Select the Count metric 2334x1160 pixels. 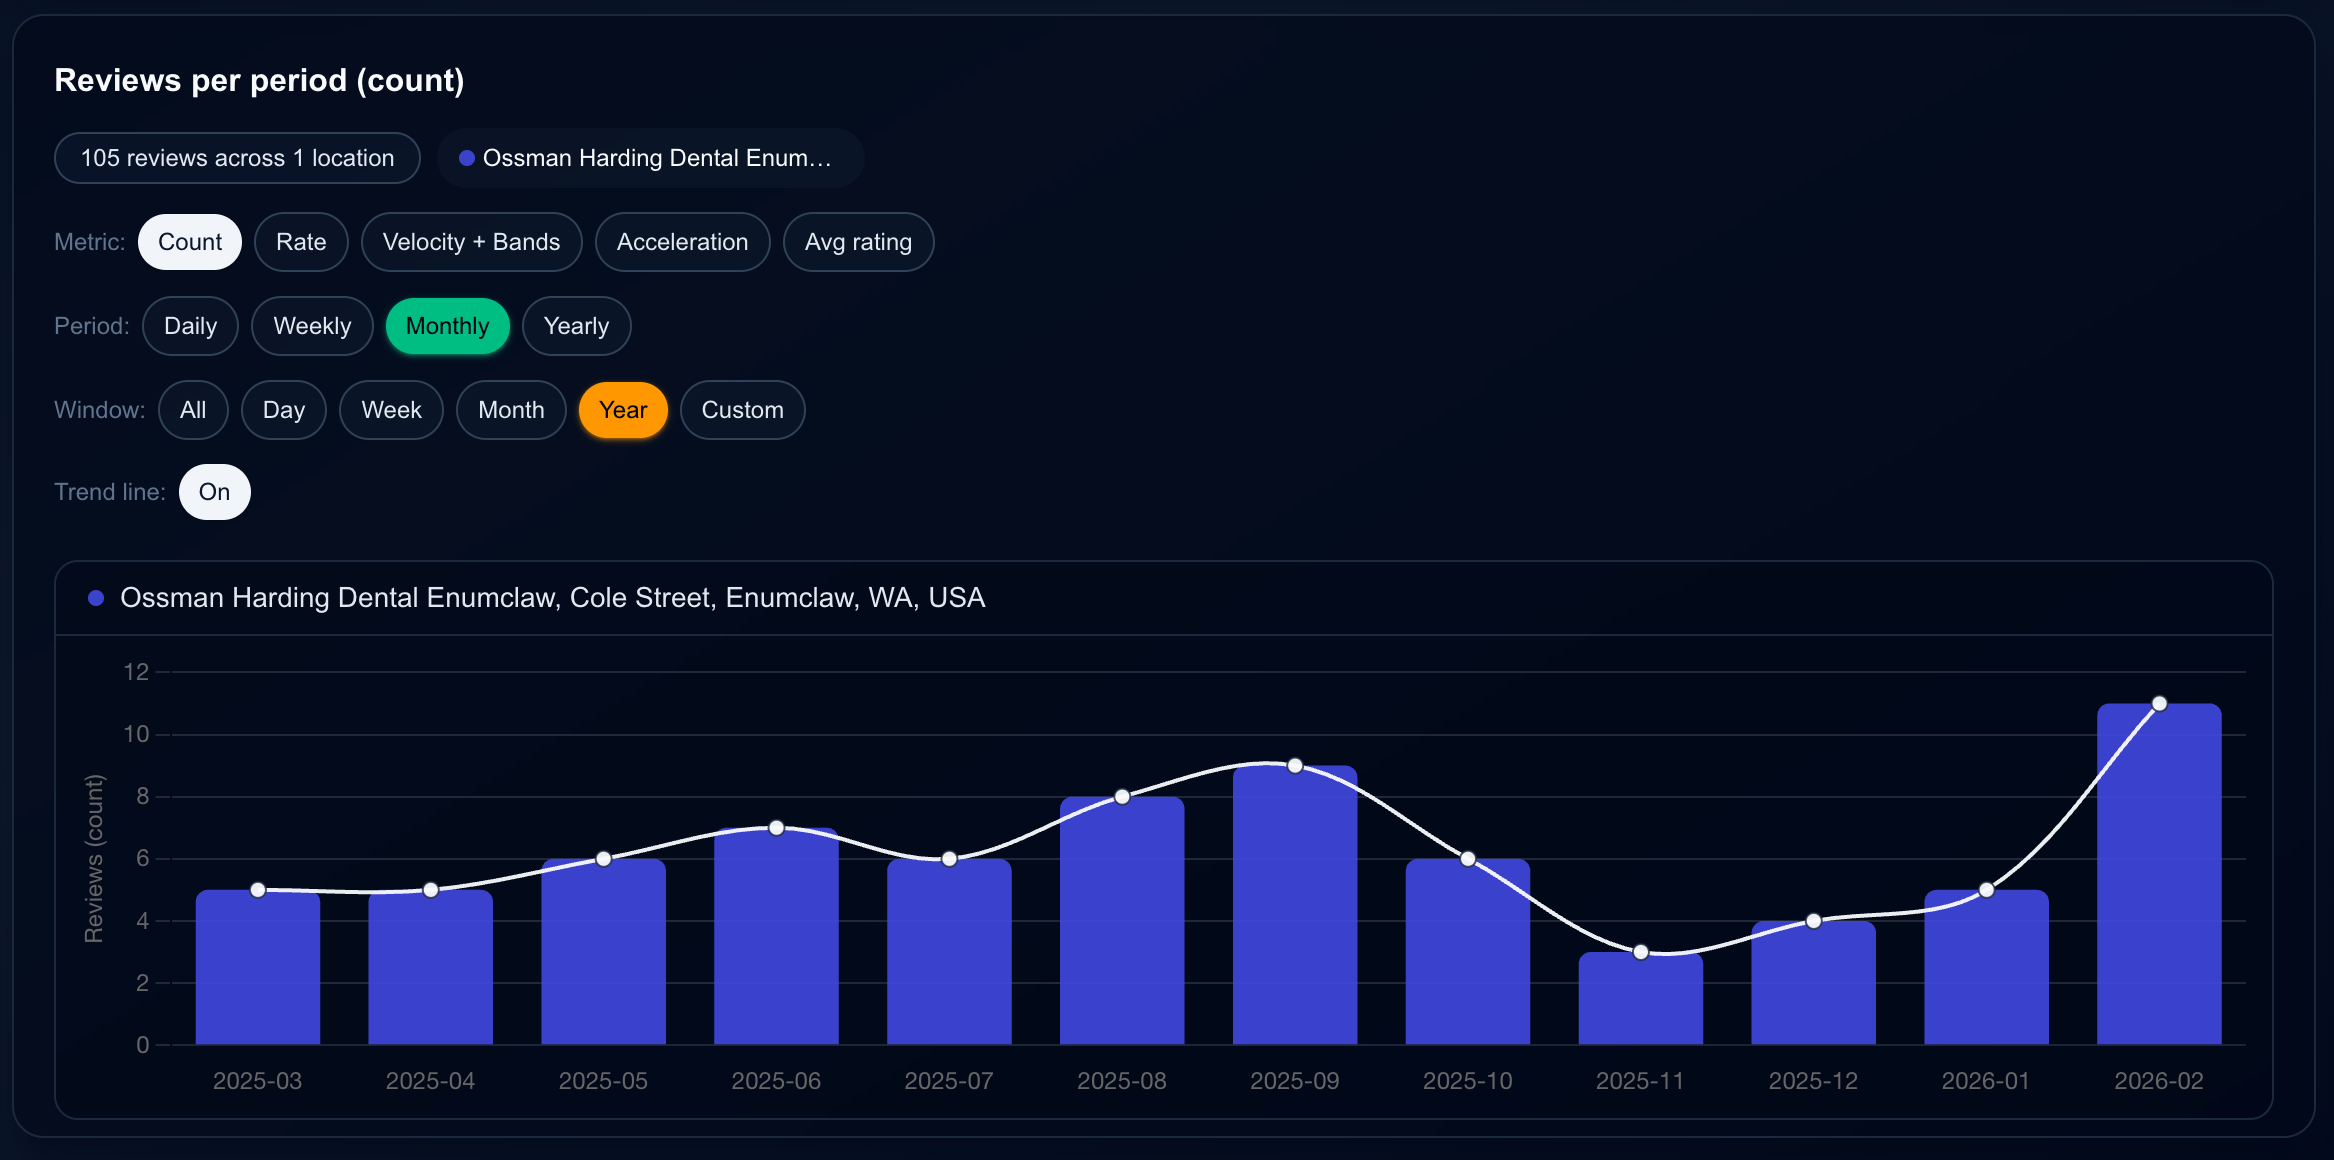pos(190,242)
